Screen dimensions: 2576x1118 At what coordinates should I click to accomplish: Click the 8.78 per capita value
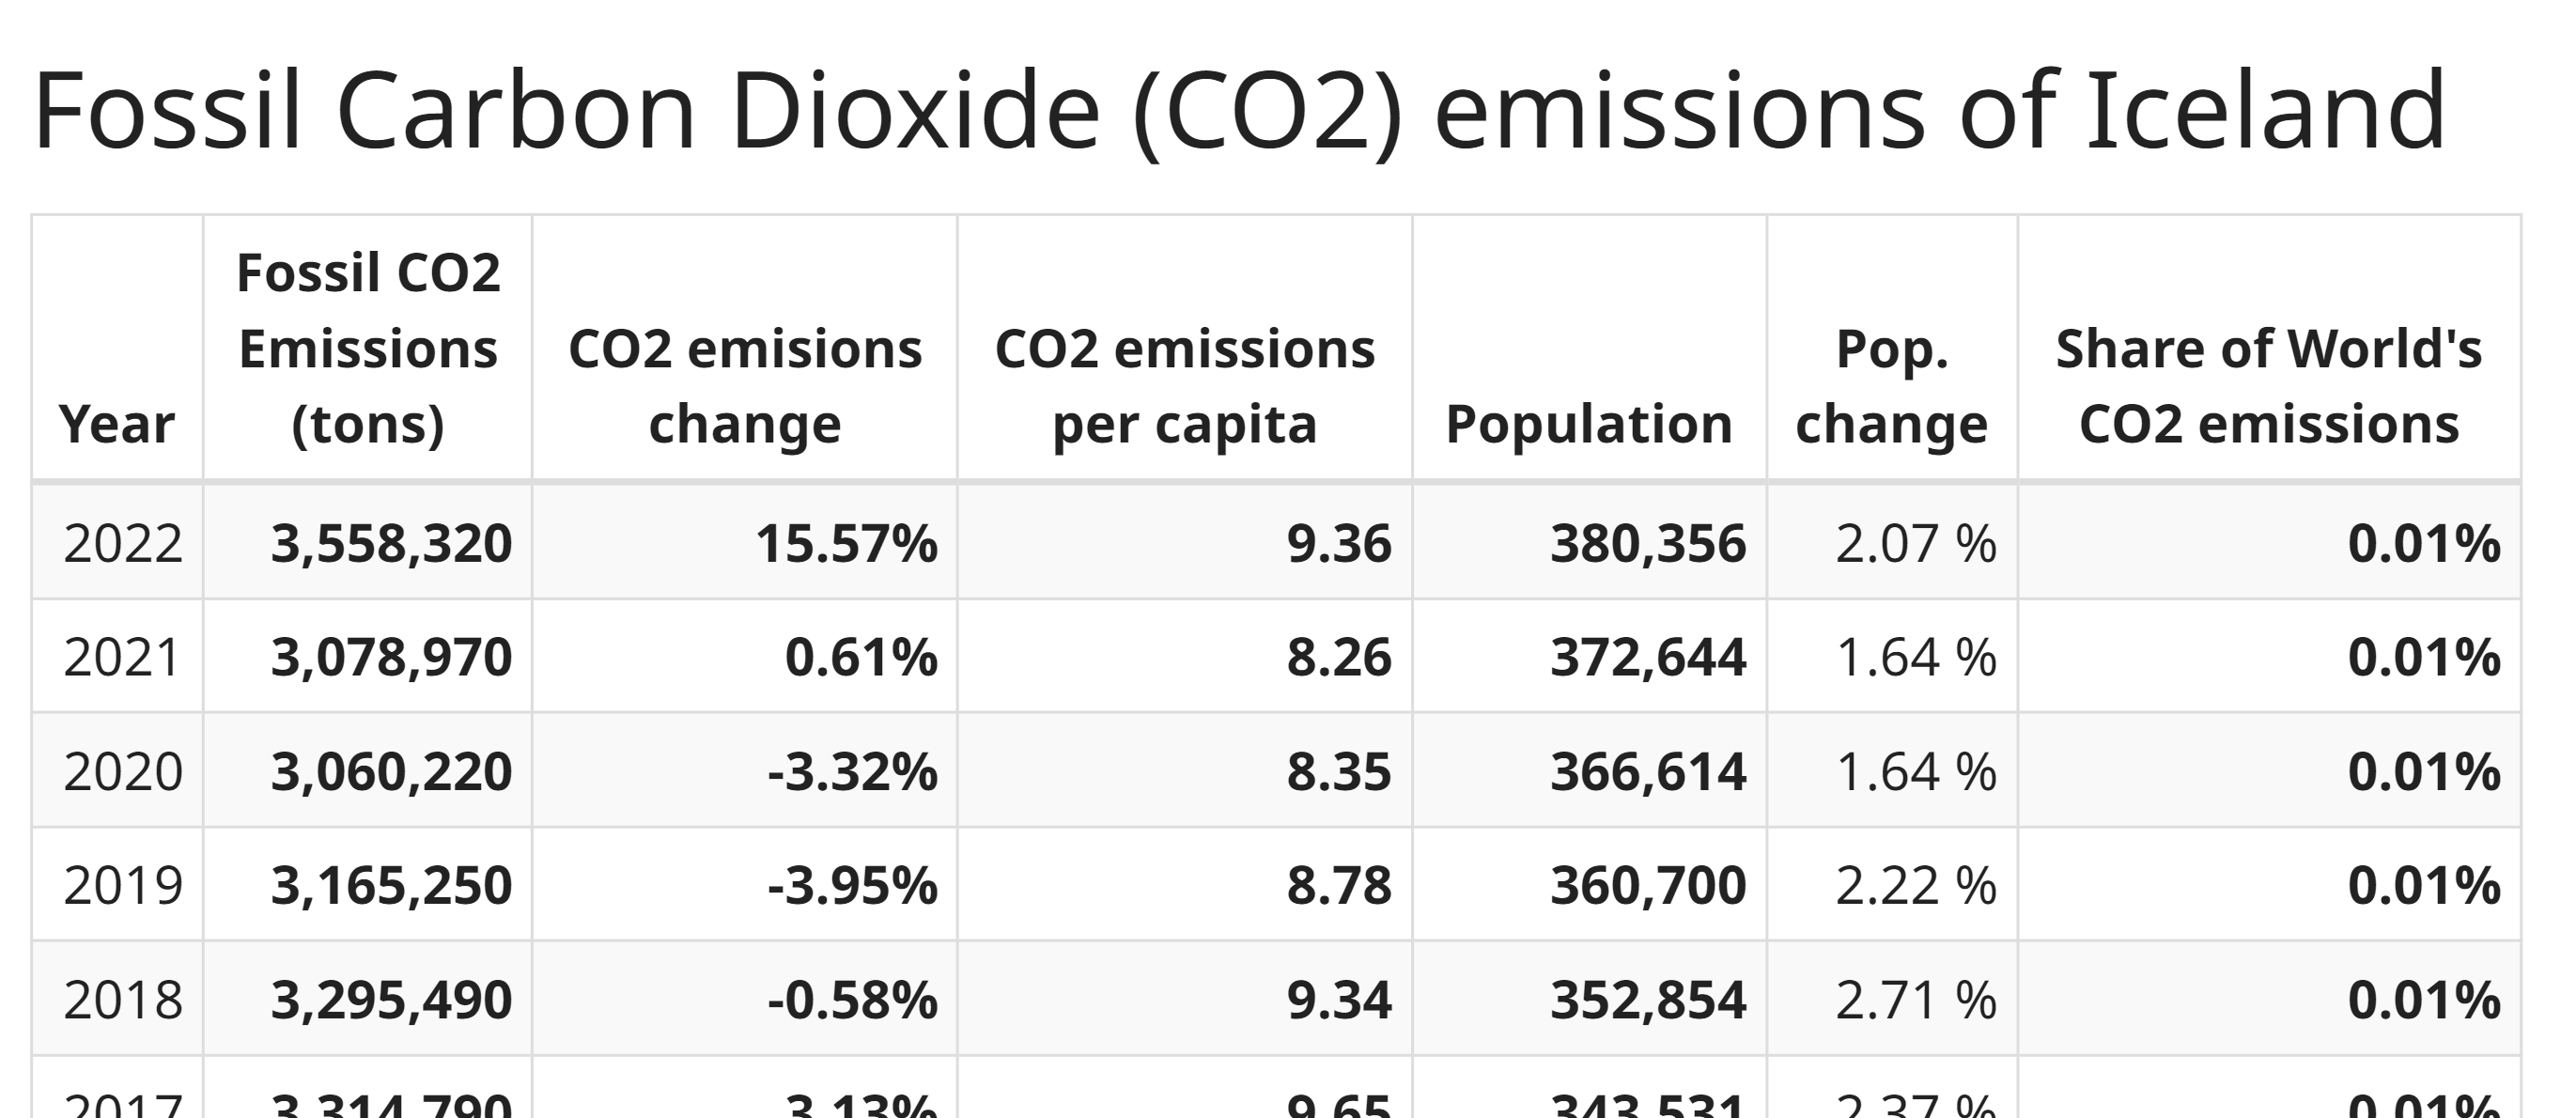pyautogui.click(x=1338, y=886)
